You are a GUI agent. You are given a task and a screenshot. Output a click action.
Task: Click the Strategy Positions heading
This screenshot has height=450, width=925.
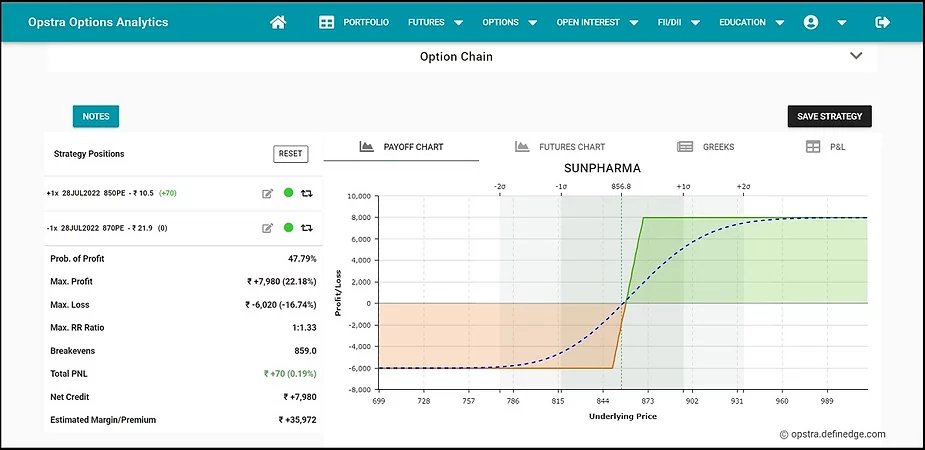pyautogui.click(x=89, y=154)
